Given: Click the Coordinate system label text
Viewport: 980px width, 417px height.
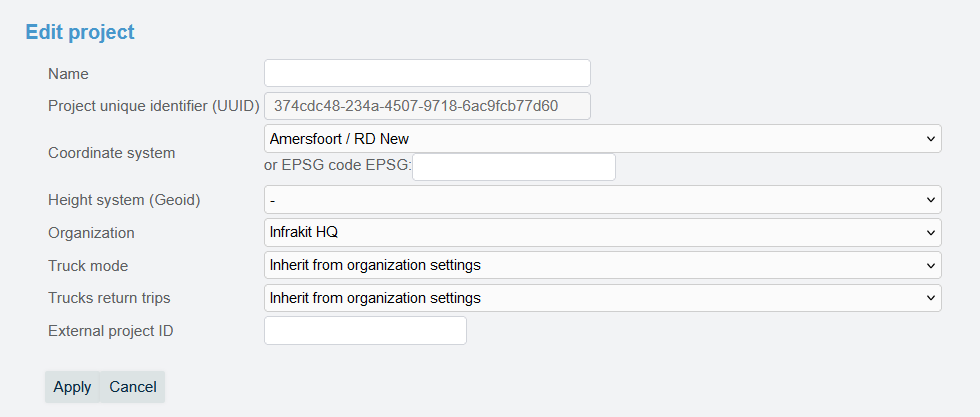Looking at the screenshot, I should [x=111, y=153].
